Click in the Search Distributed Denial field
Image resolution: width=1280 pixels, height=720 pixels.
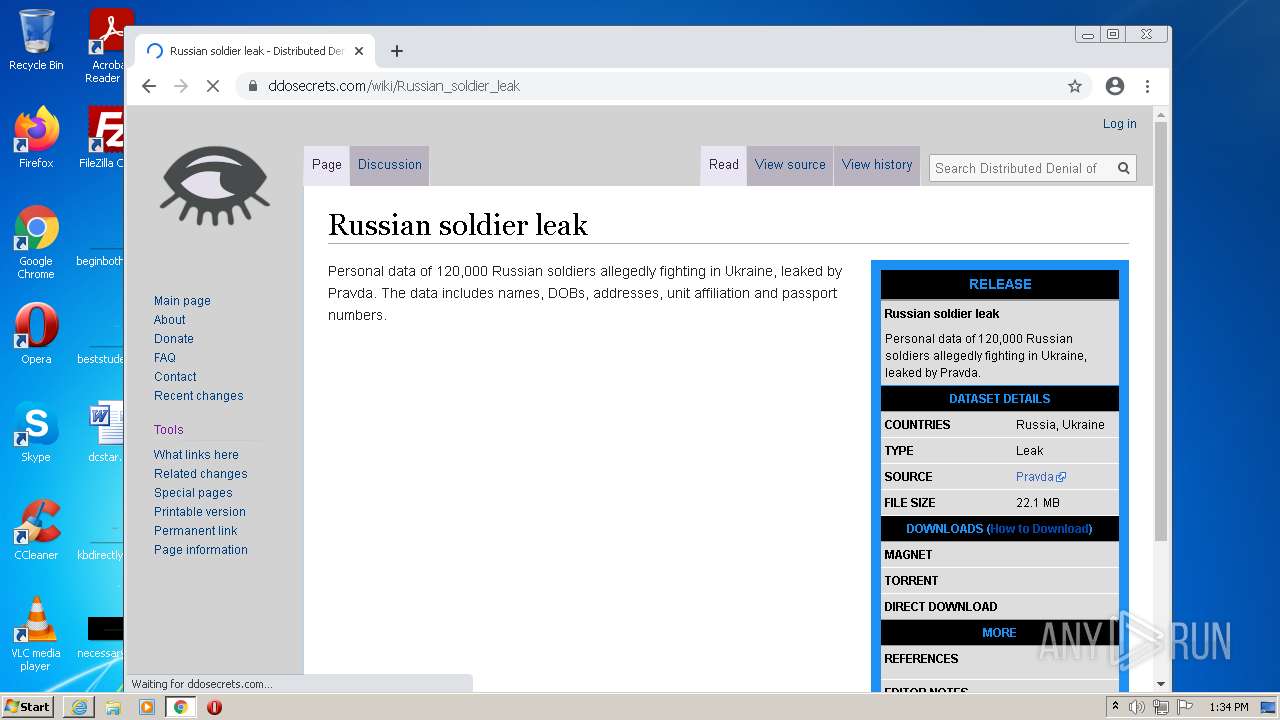coord(1020,168)
